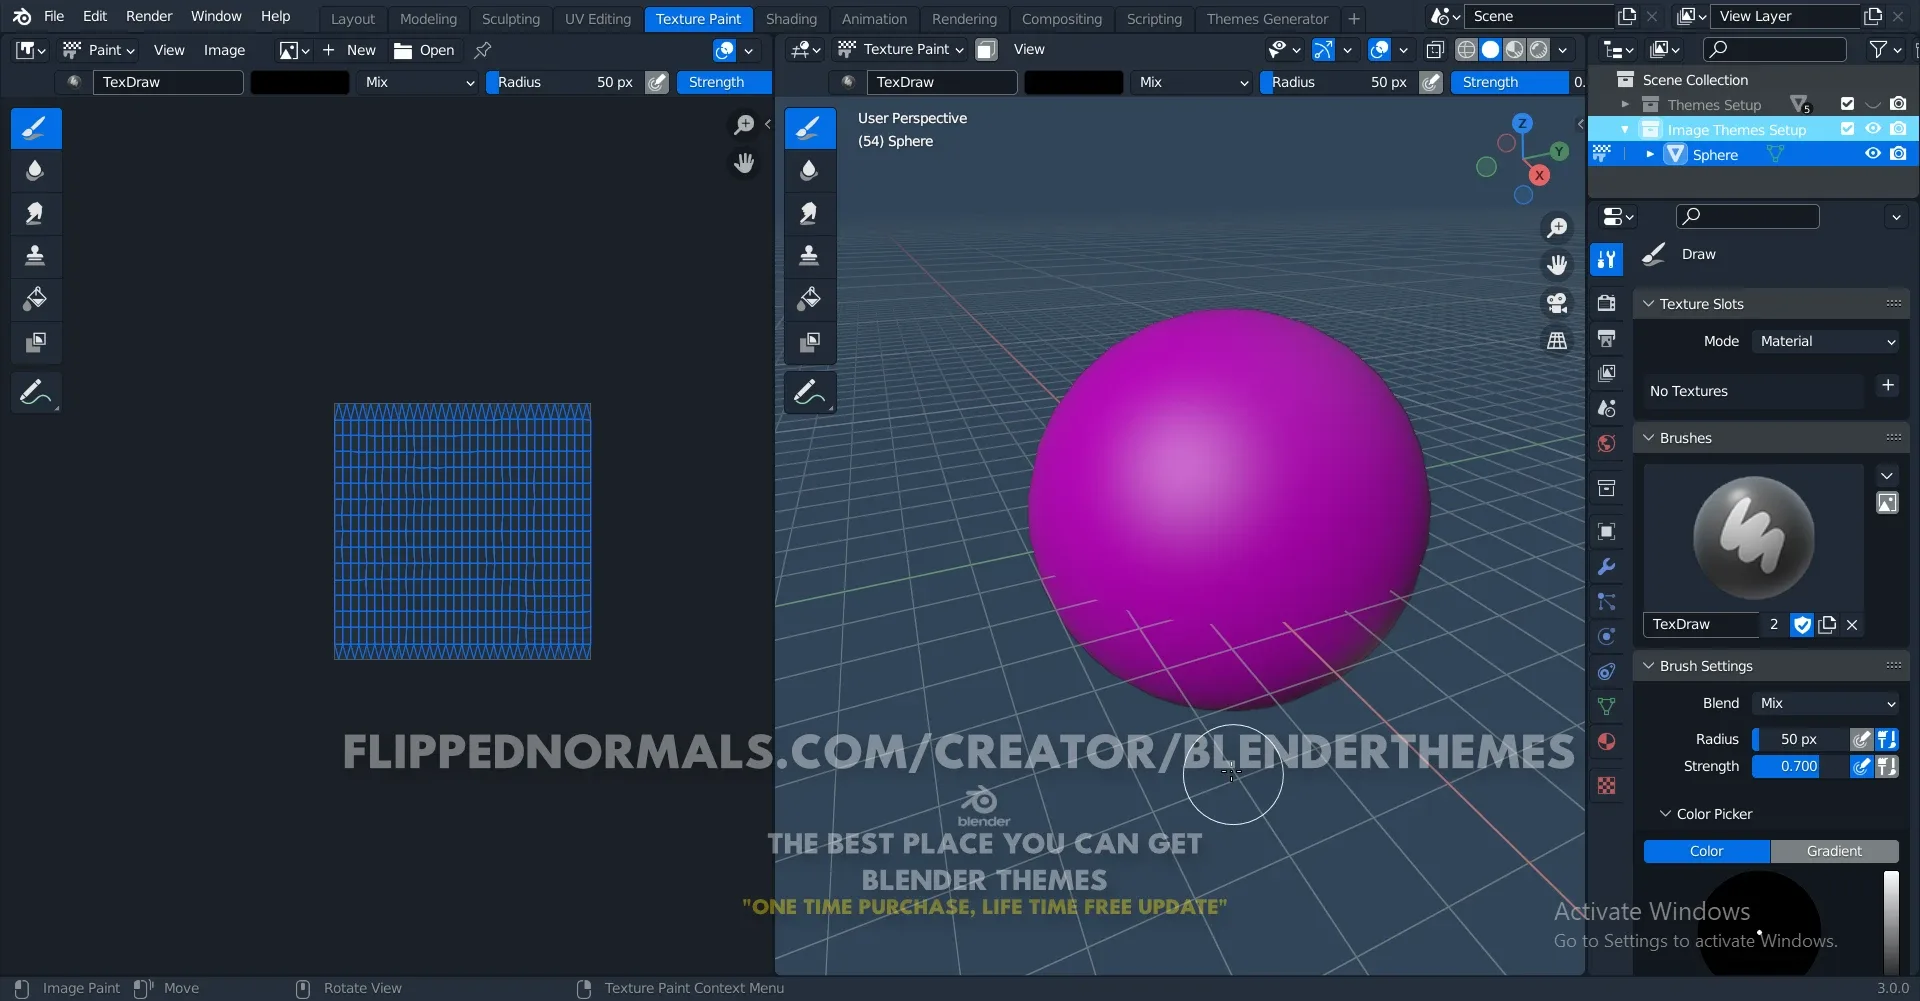Click black color swatch in image editor header

(x=300, y=82)
